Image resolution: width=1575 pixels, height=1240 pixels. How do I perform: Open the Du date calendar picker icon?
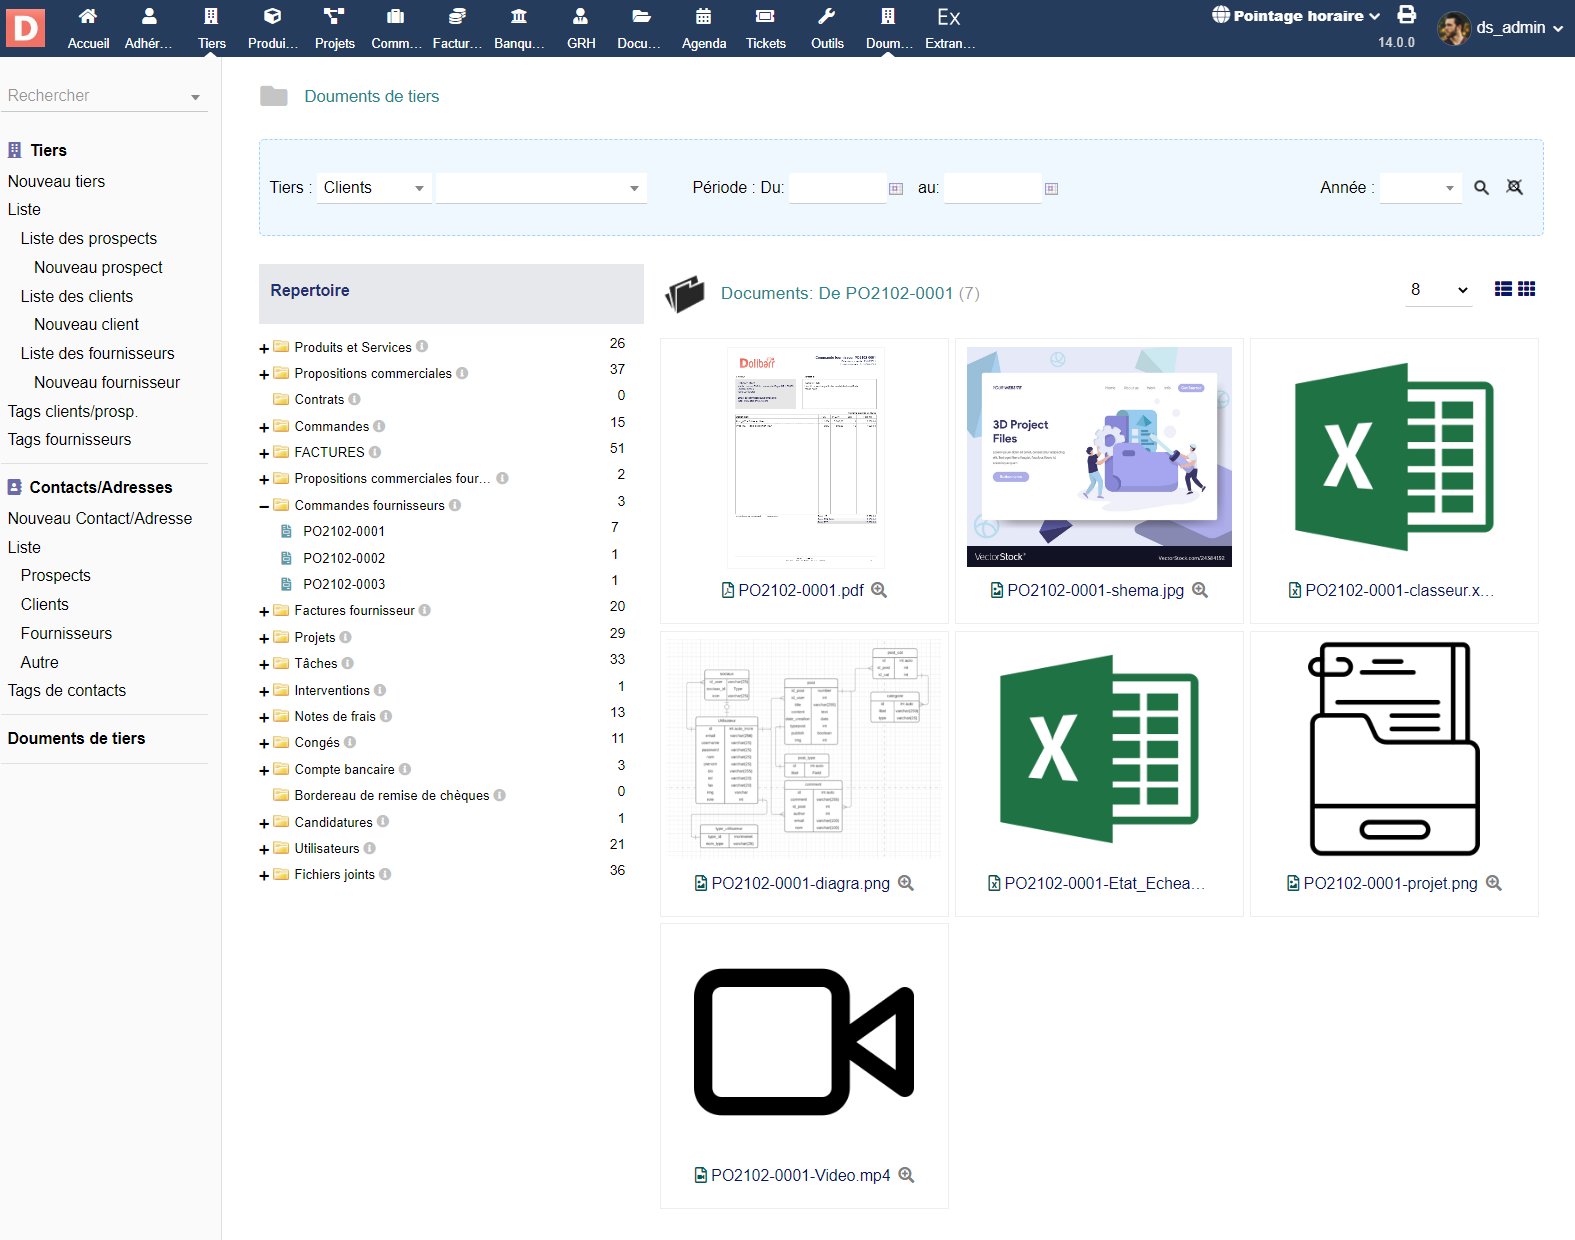[x=896, y=189]
